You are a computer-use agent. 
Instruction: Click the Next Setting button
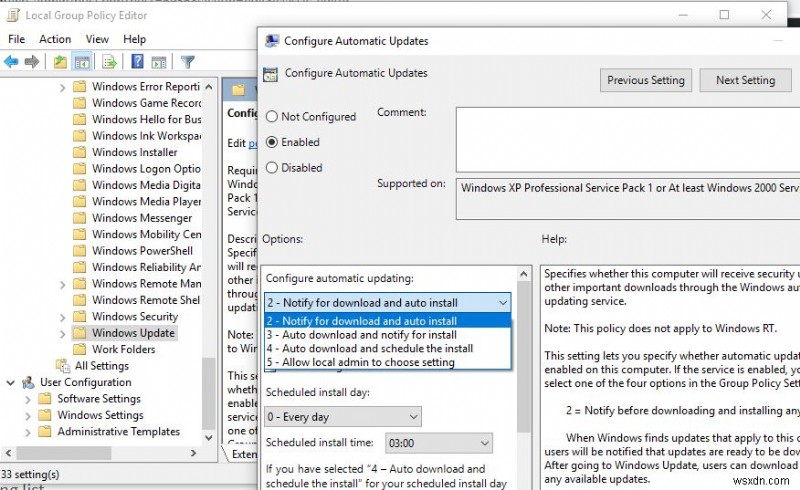point(745,80)
